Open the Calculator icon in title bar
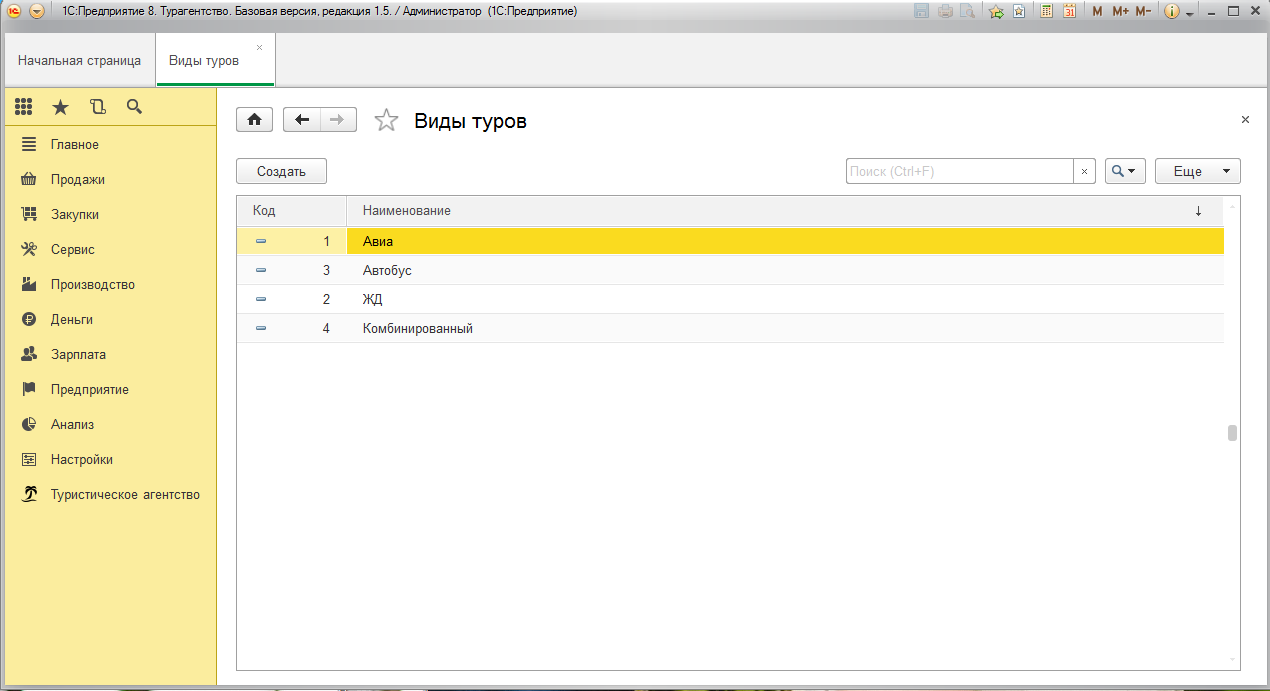Screen dimensions: 1270x691 [x=1046, y=11]
